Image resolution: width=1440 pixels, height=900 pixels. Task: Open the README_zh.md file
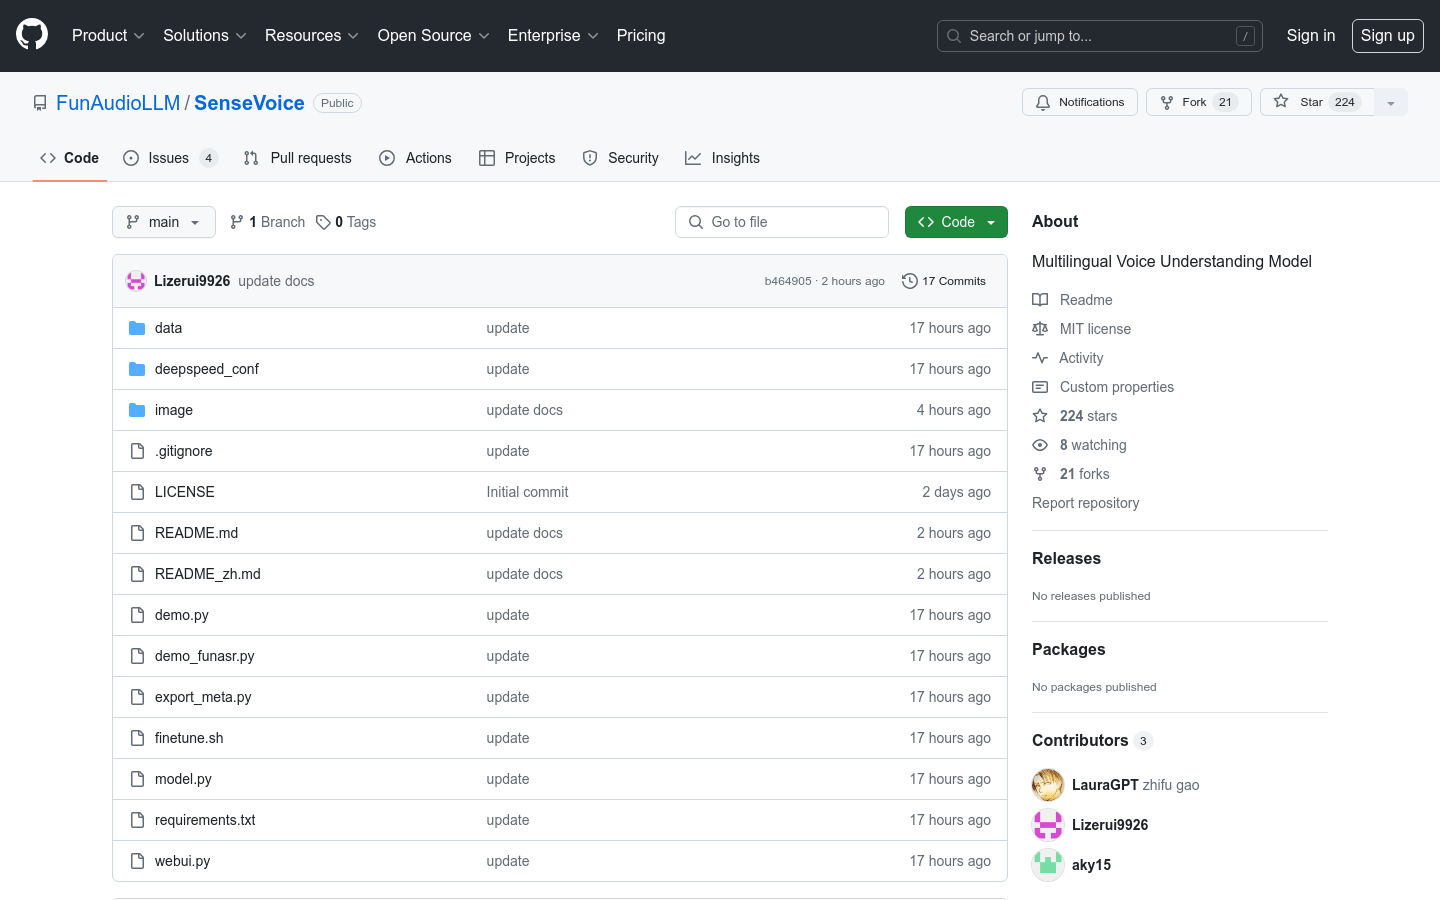click(x=208, y=574)
